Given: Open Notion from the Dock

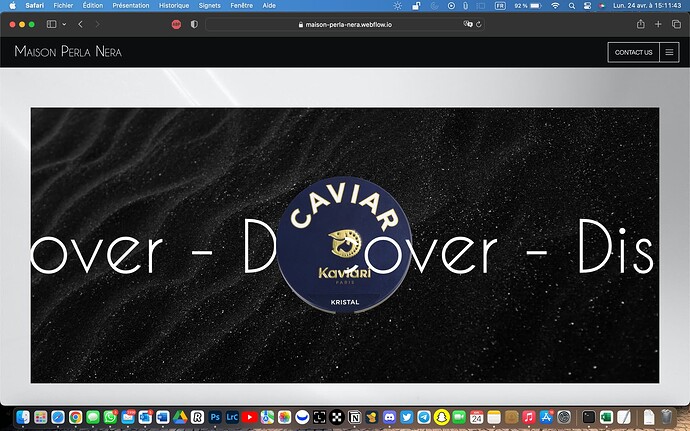Looking at the screenshot, I should pyautogui.click(x=354, y=416).
